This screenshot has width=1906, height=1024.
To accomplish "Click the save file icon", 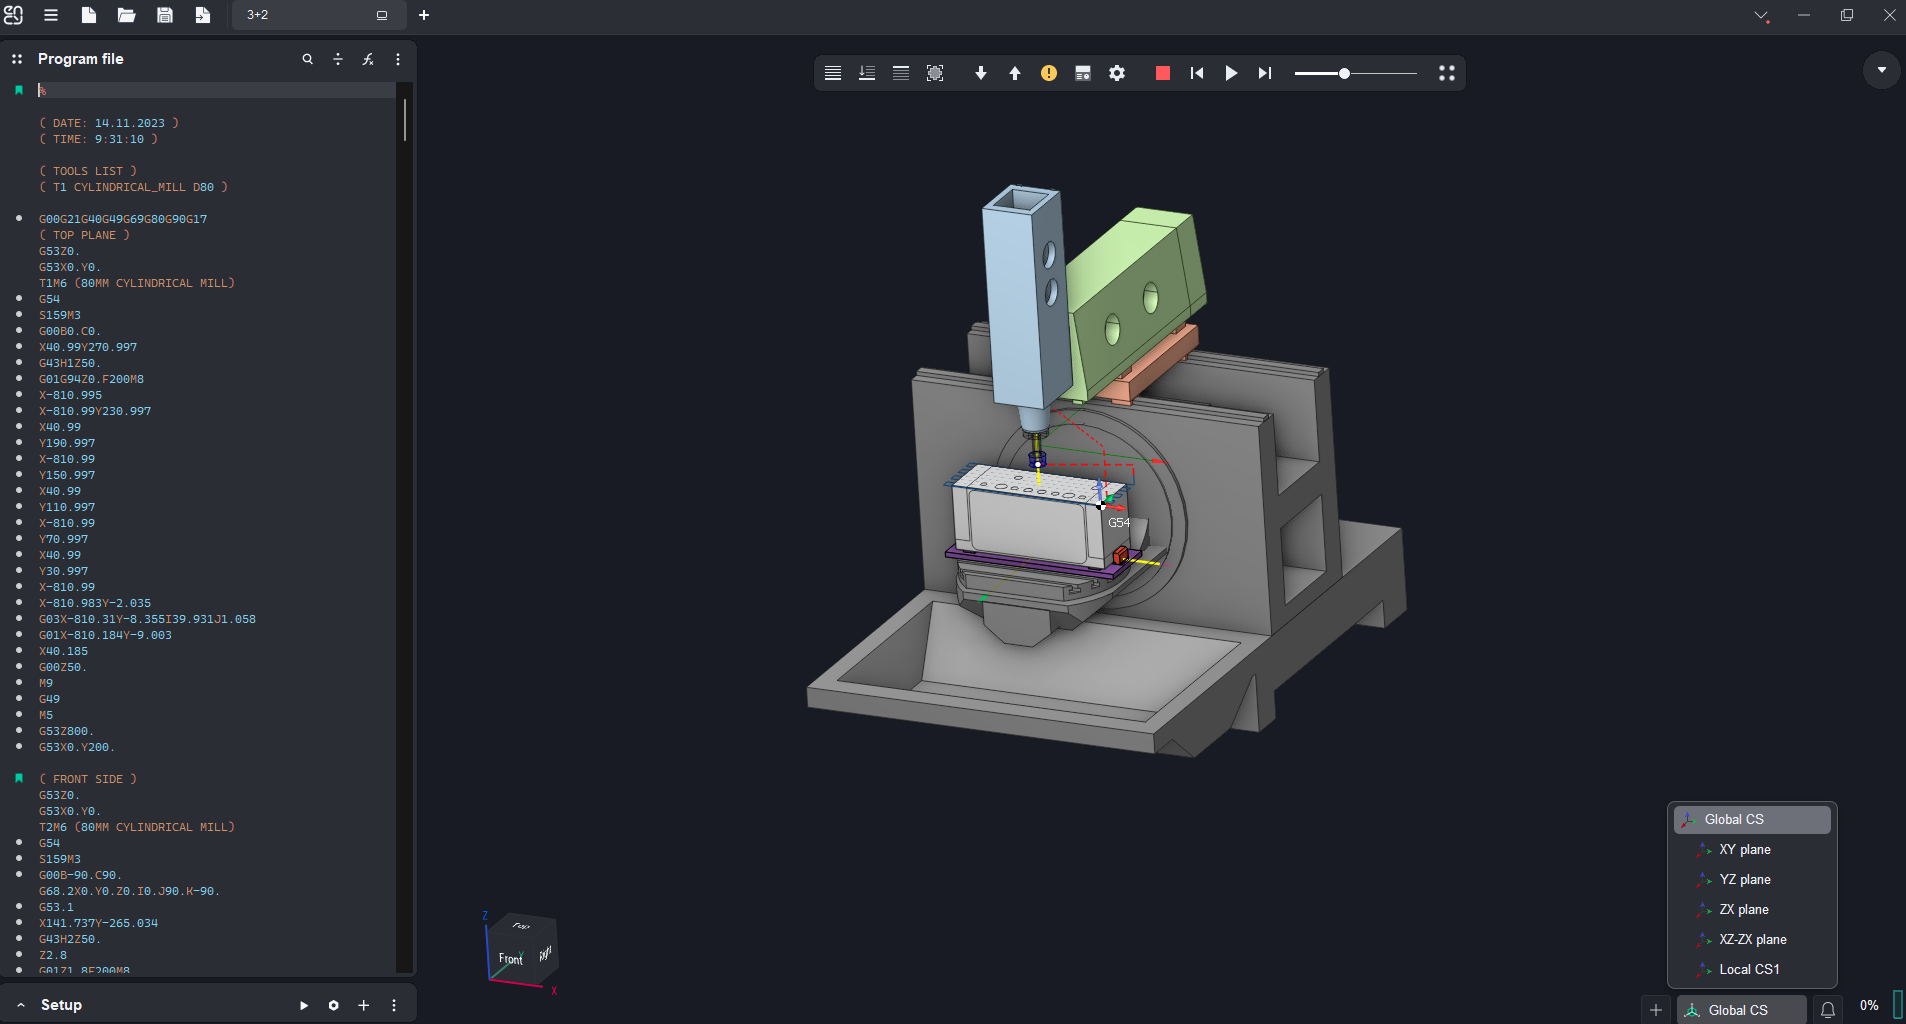I will pyautogui.click(x=165, y=15).
